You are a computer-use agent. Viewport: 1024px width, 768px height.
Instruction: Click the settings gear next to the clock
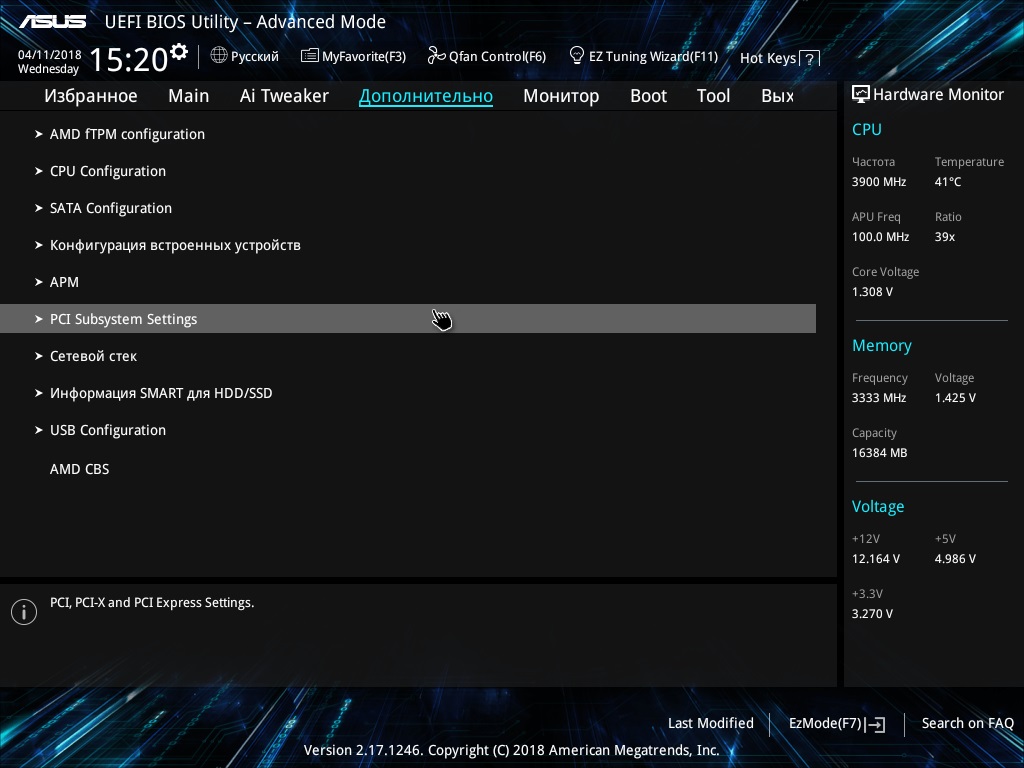[x=179, y=52]
